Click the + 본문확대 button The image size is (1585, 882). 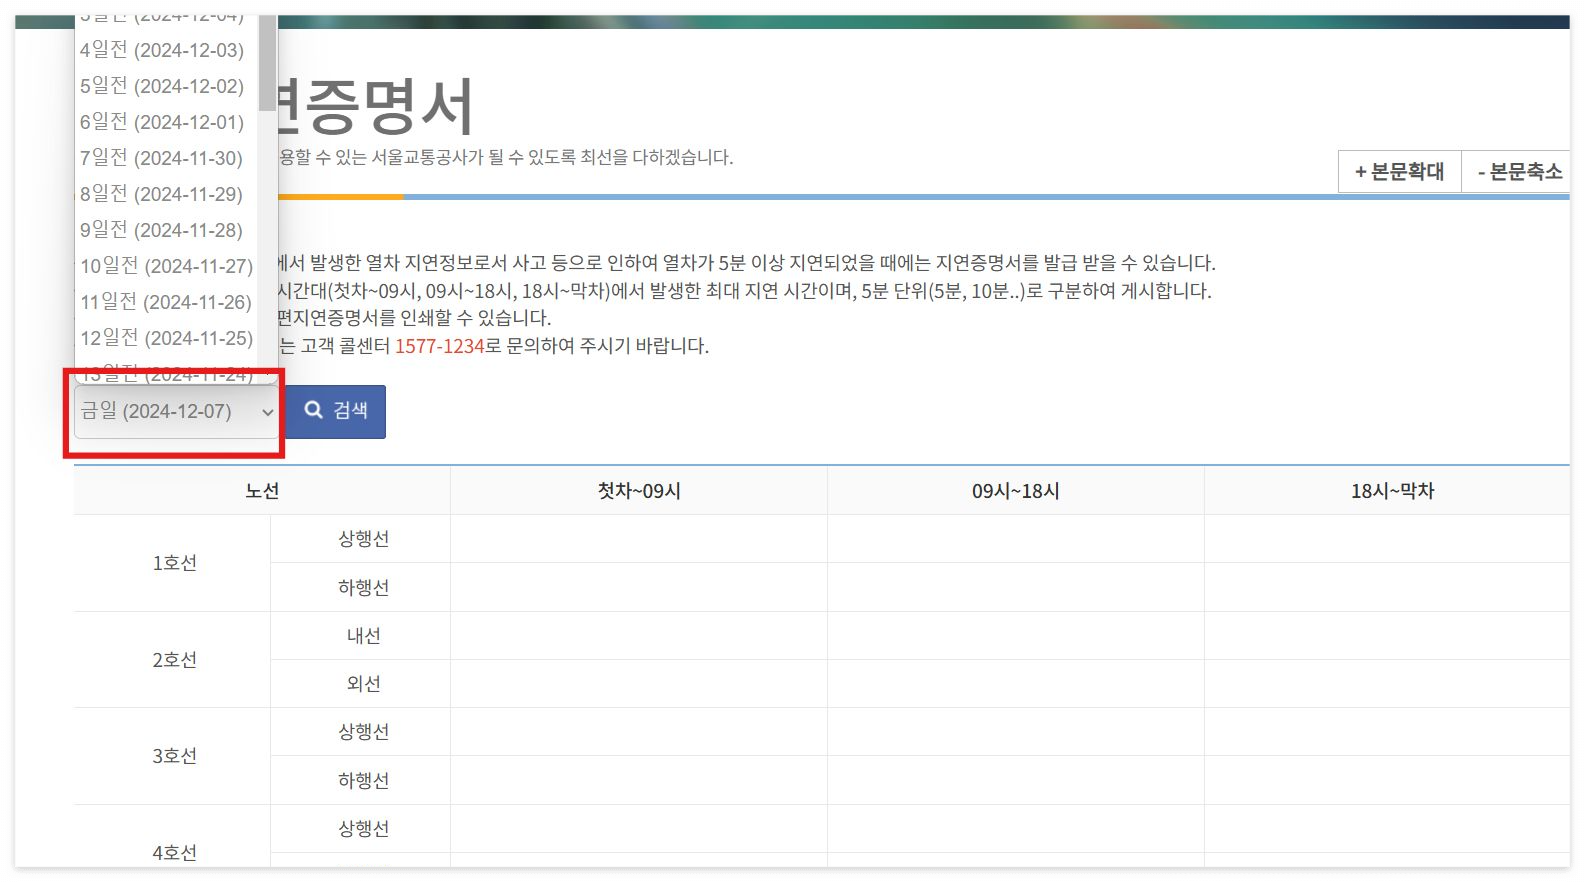click(1399, 172)
